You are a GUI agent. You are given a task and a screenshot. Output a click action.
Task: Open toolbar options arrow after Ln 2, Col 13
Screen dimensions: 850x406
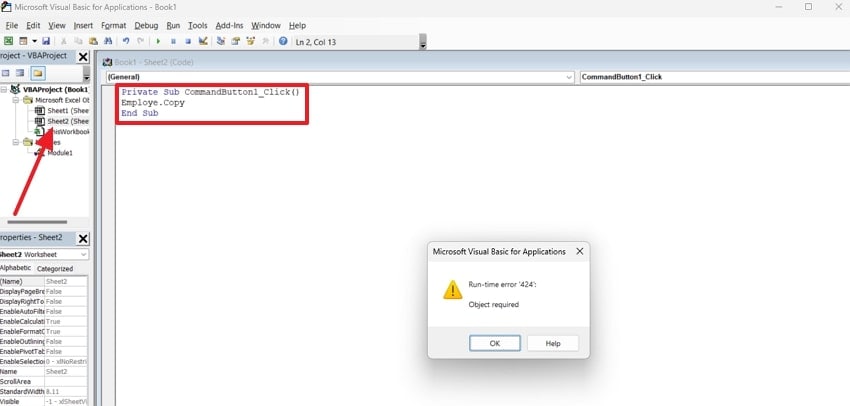coord(423,42)
